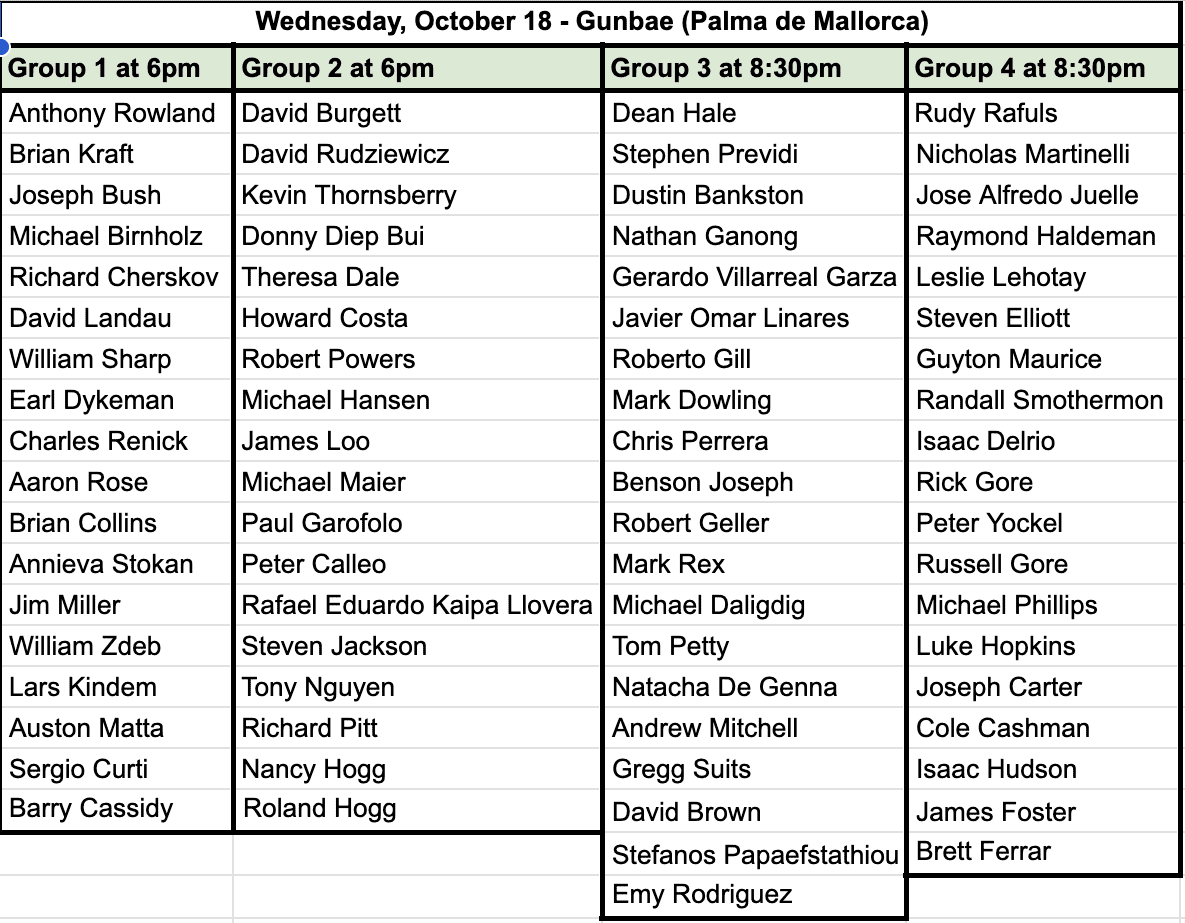Select the title cell Wednesday, October 18
This screenshot has height=923, width=1185.
click(592, 21)
